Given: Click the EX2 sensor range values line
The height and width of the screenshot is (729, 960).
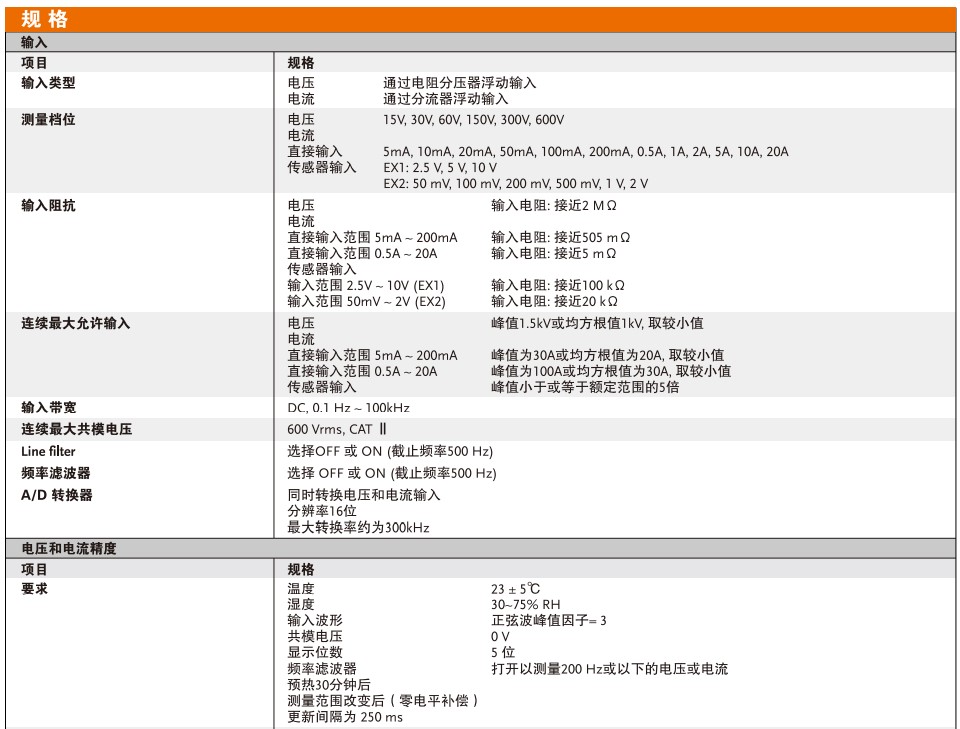Looking at the screenshot, I should 515,183.
